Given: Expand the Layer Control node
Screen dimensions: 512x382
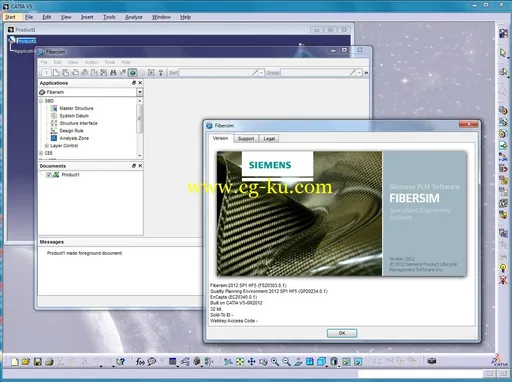Looking at the screenshot, I should coord(47,146).
